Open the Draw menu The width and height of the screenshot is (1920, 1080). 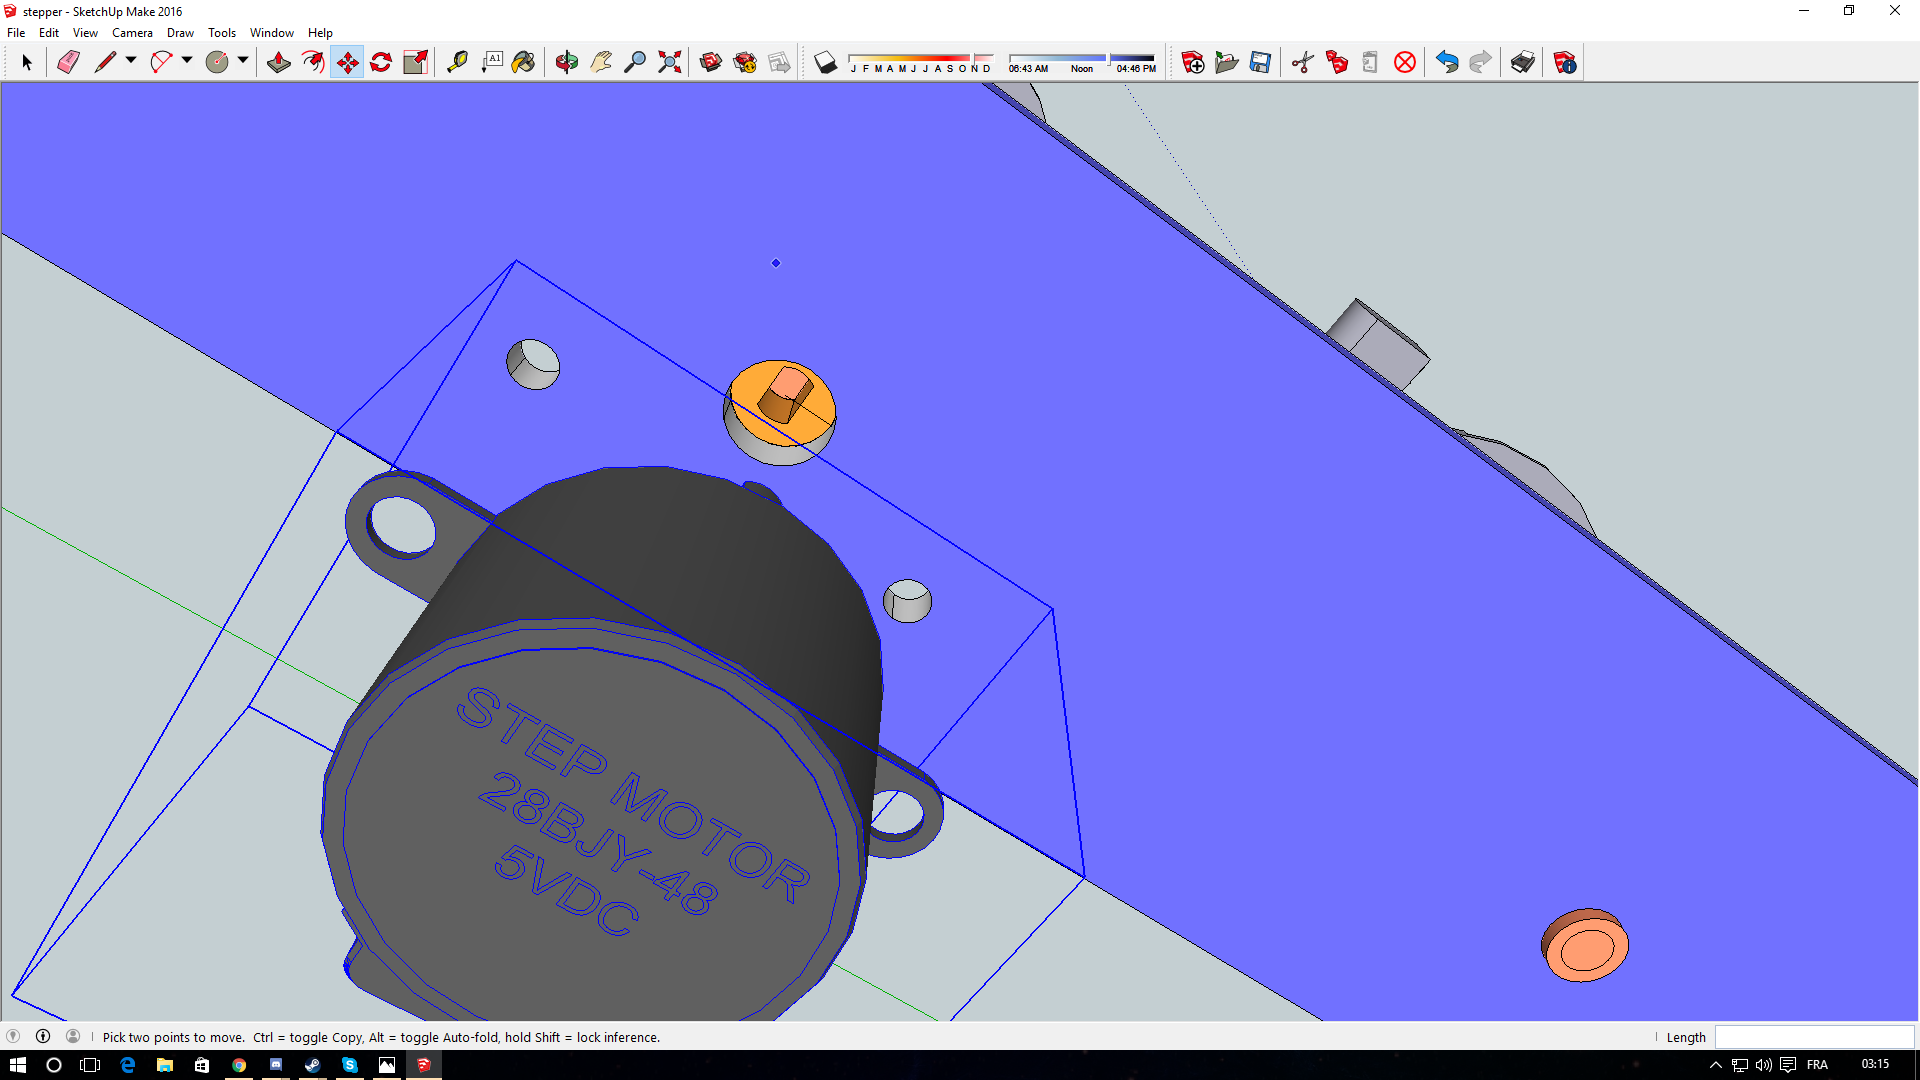(x=180, y=32)
